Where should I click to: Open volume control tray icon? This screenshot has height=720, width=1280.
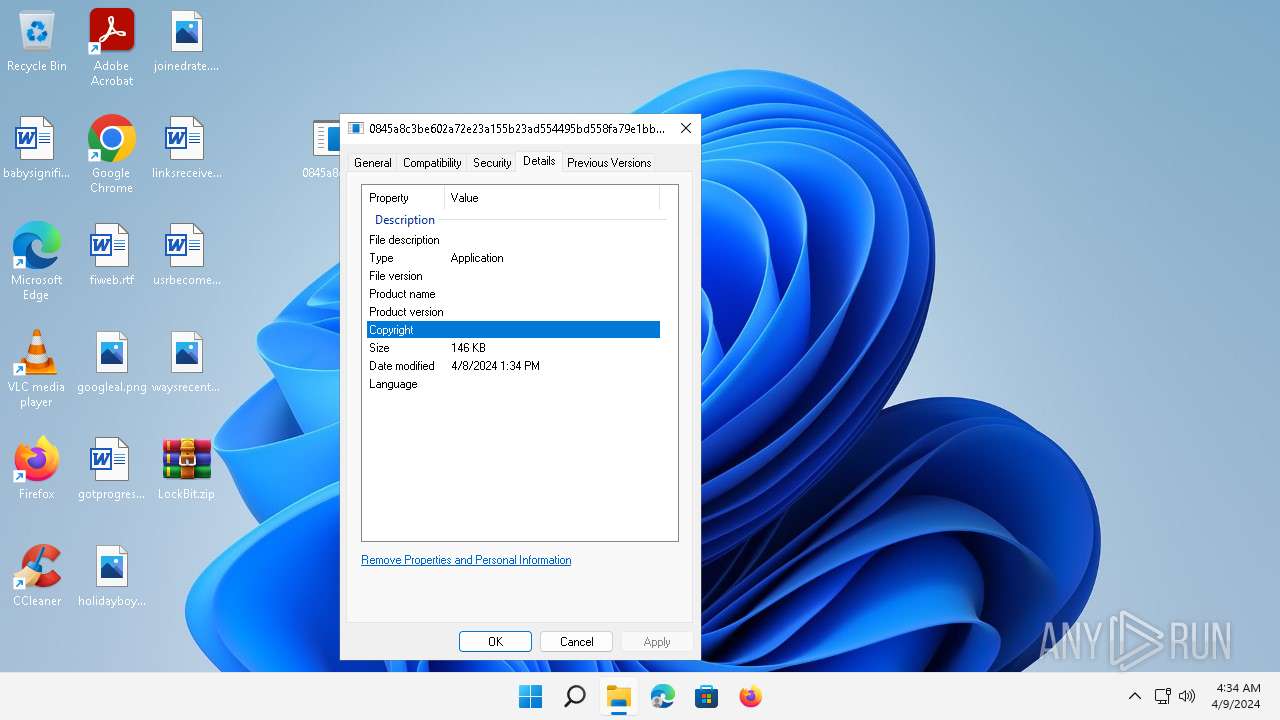(x=1187, y=696)
